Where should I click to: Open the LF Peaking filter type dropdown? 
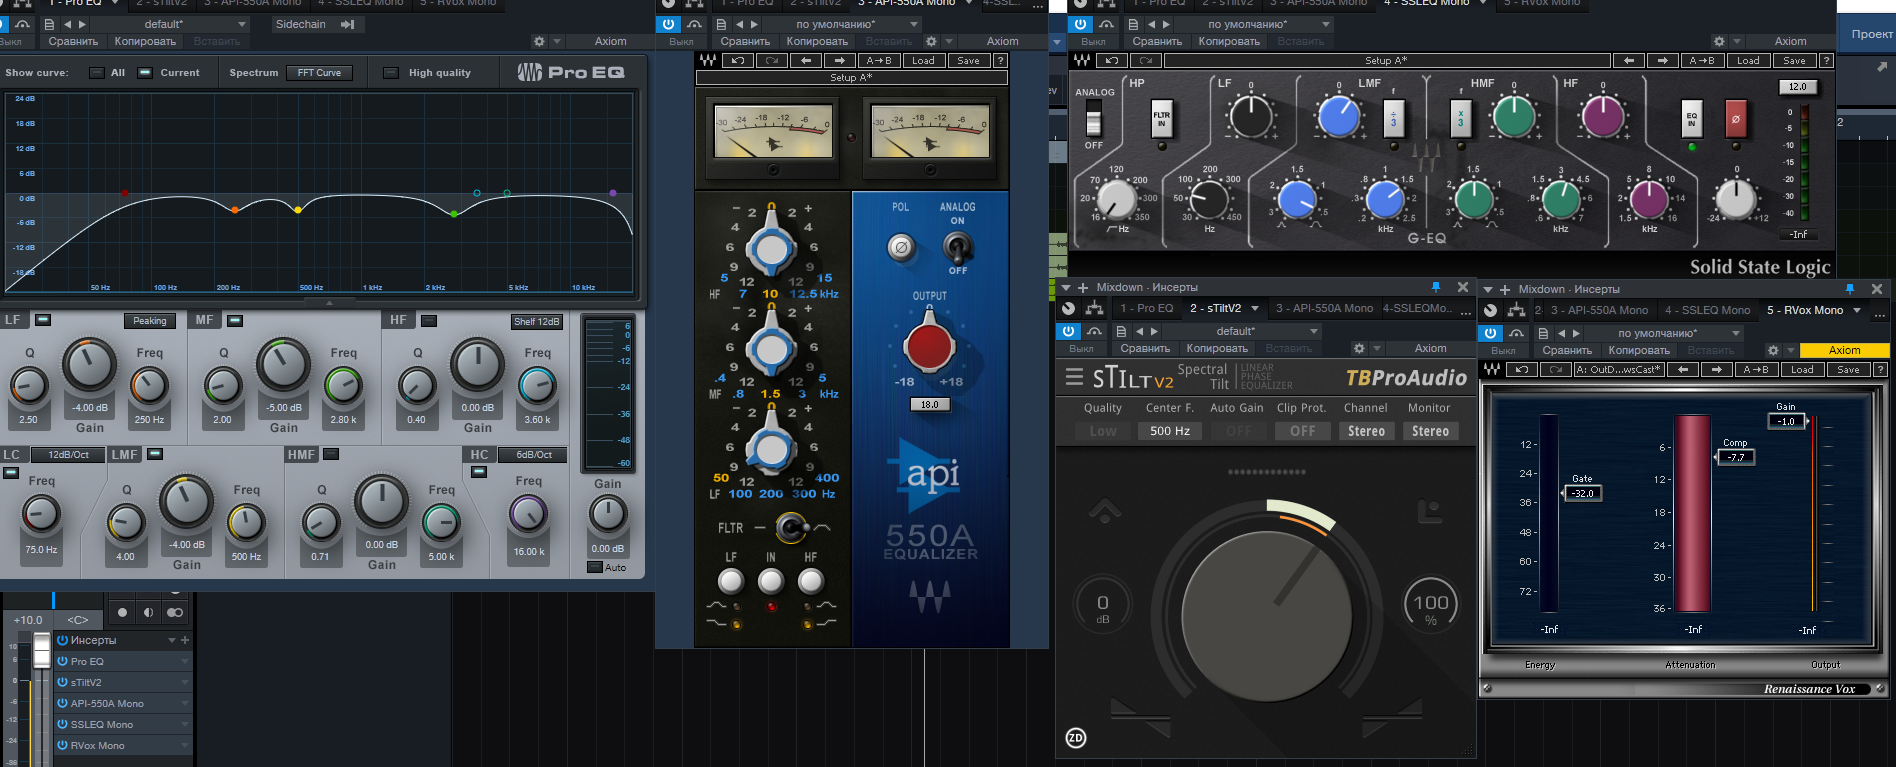point(150,321)
